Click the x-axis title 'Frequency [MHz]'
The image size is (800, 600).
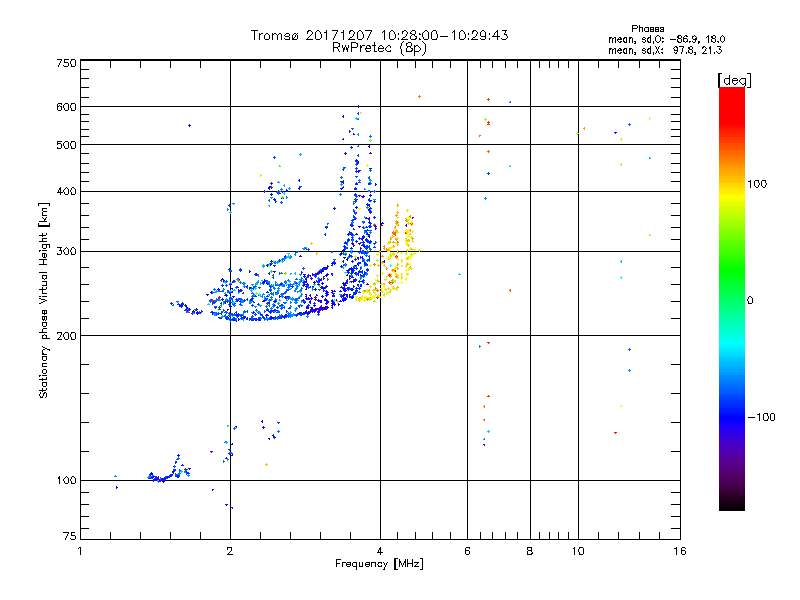coord(379,564)
